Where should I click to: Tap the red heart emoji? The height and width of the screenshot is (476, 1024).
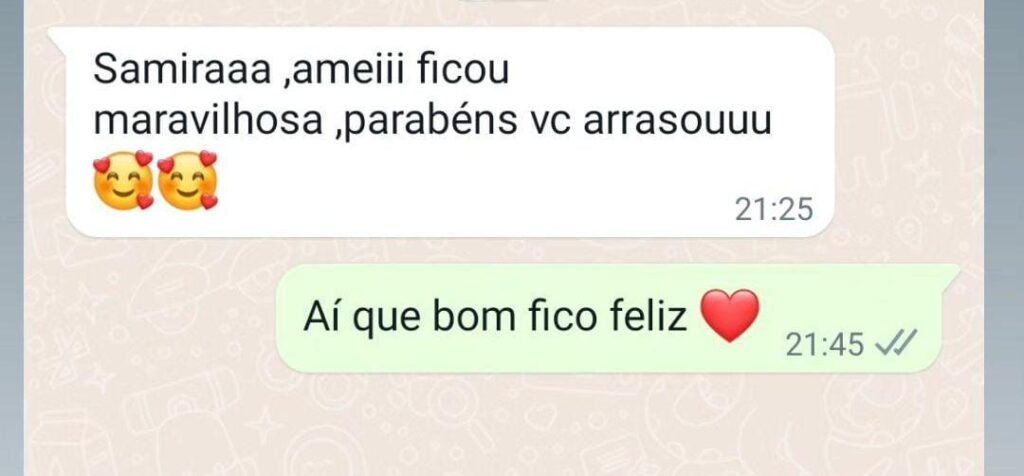click(x=729, y=316)
